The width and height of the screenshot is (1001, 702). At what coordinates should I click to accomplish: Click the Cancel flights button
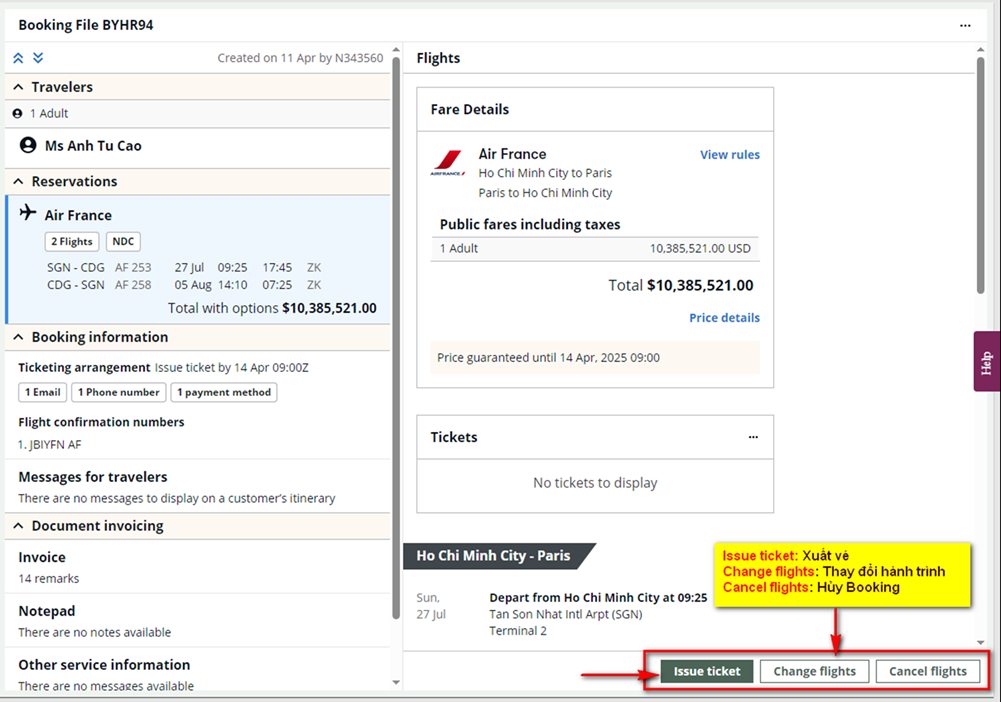(x=928, y=671)
